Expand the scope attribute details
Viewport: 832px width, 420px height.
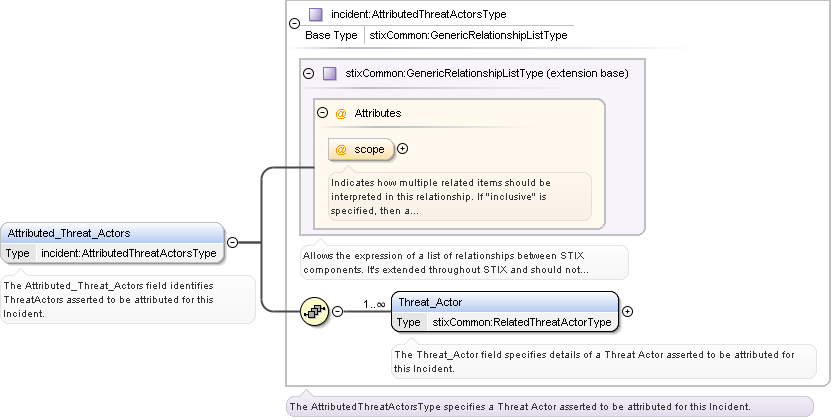(403, 149)
